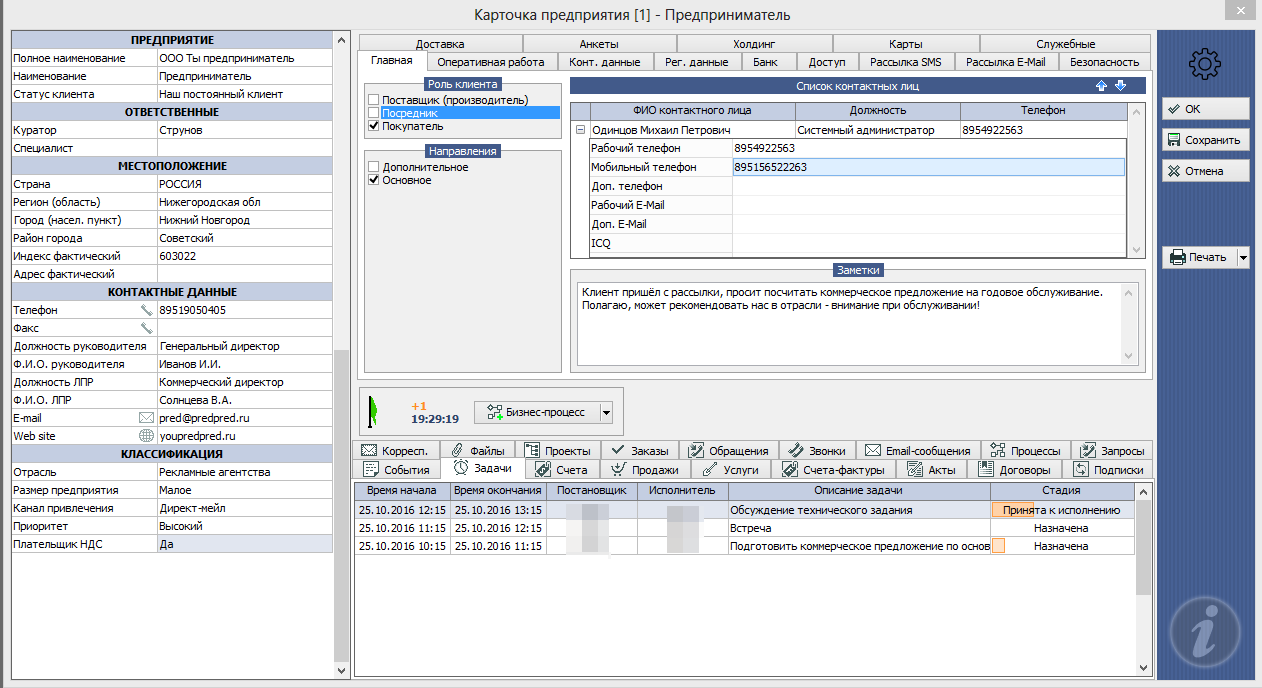The image size is (1262, 688).
Task: Open Печать dropdown arrow
Action: point(1243,257)
